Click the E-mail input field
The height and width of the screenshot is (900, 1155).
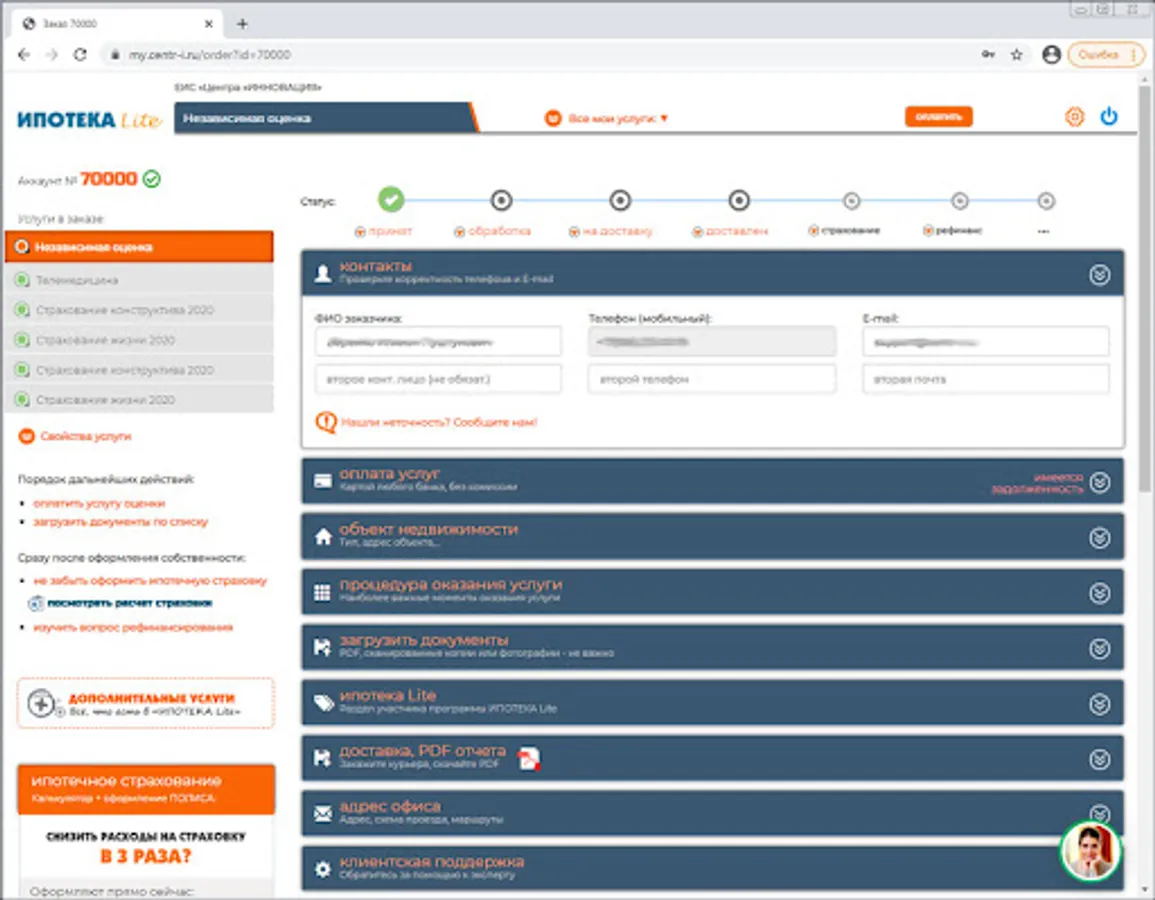(x=986, y=342)
